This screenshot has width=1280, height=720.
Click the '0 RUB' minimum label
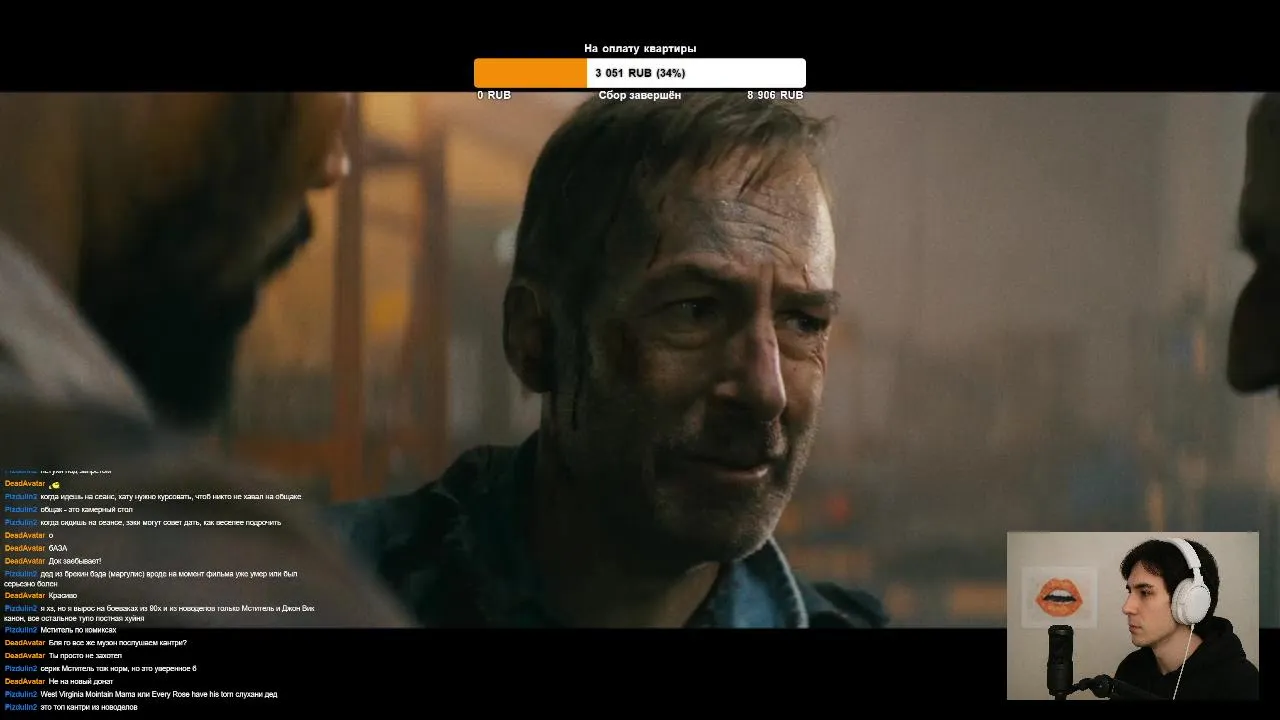[494, 95]
